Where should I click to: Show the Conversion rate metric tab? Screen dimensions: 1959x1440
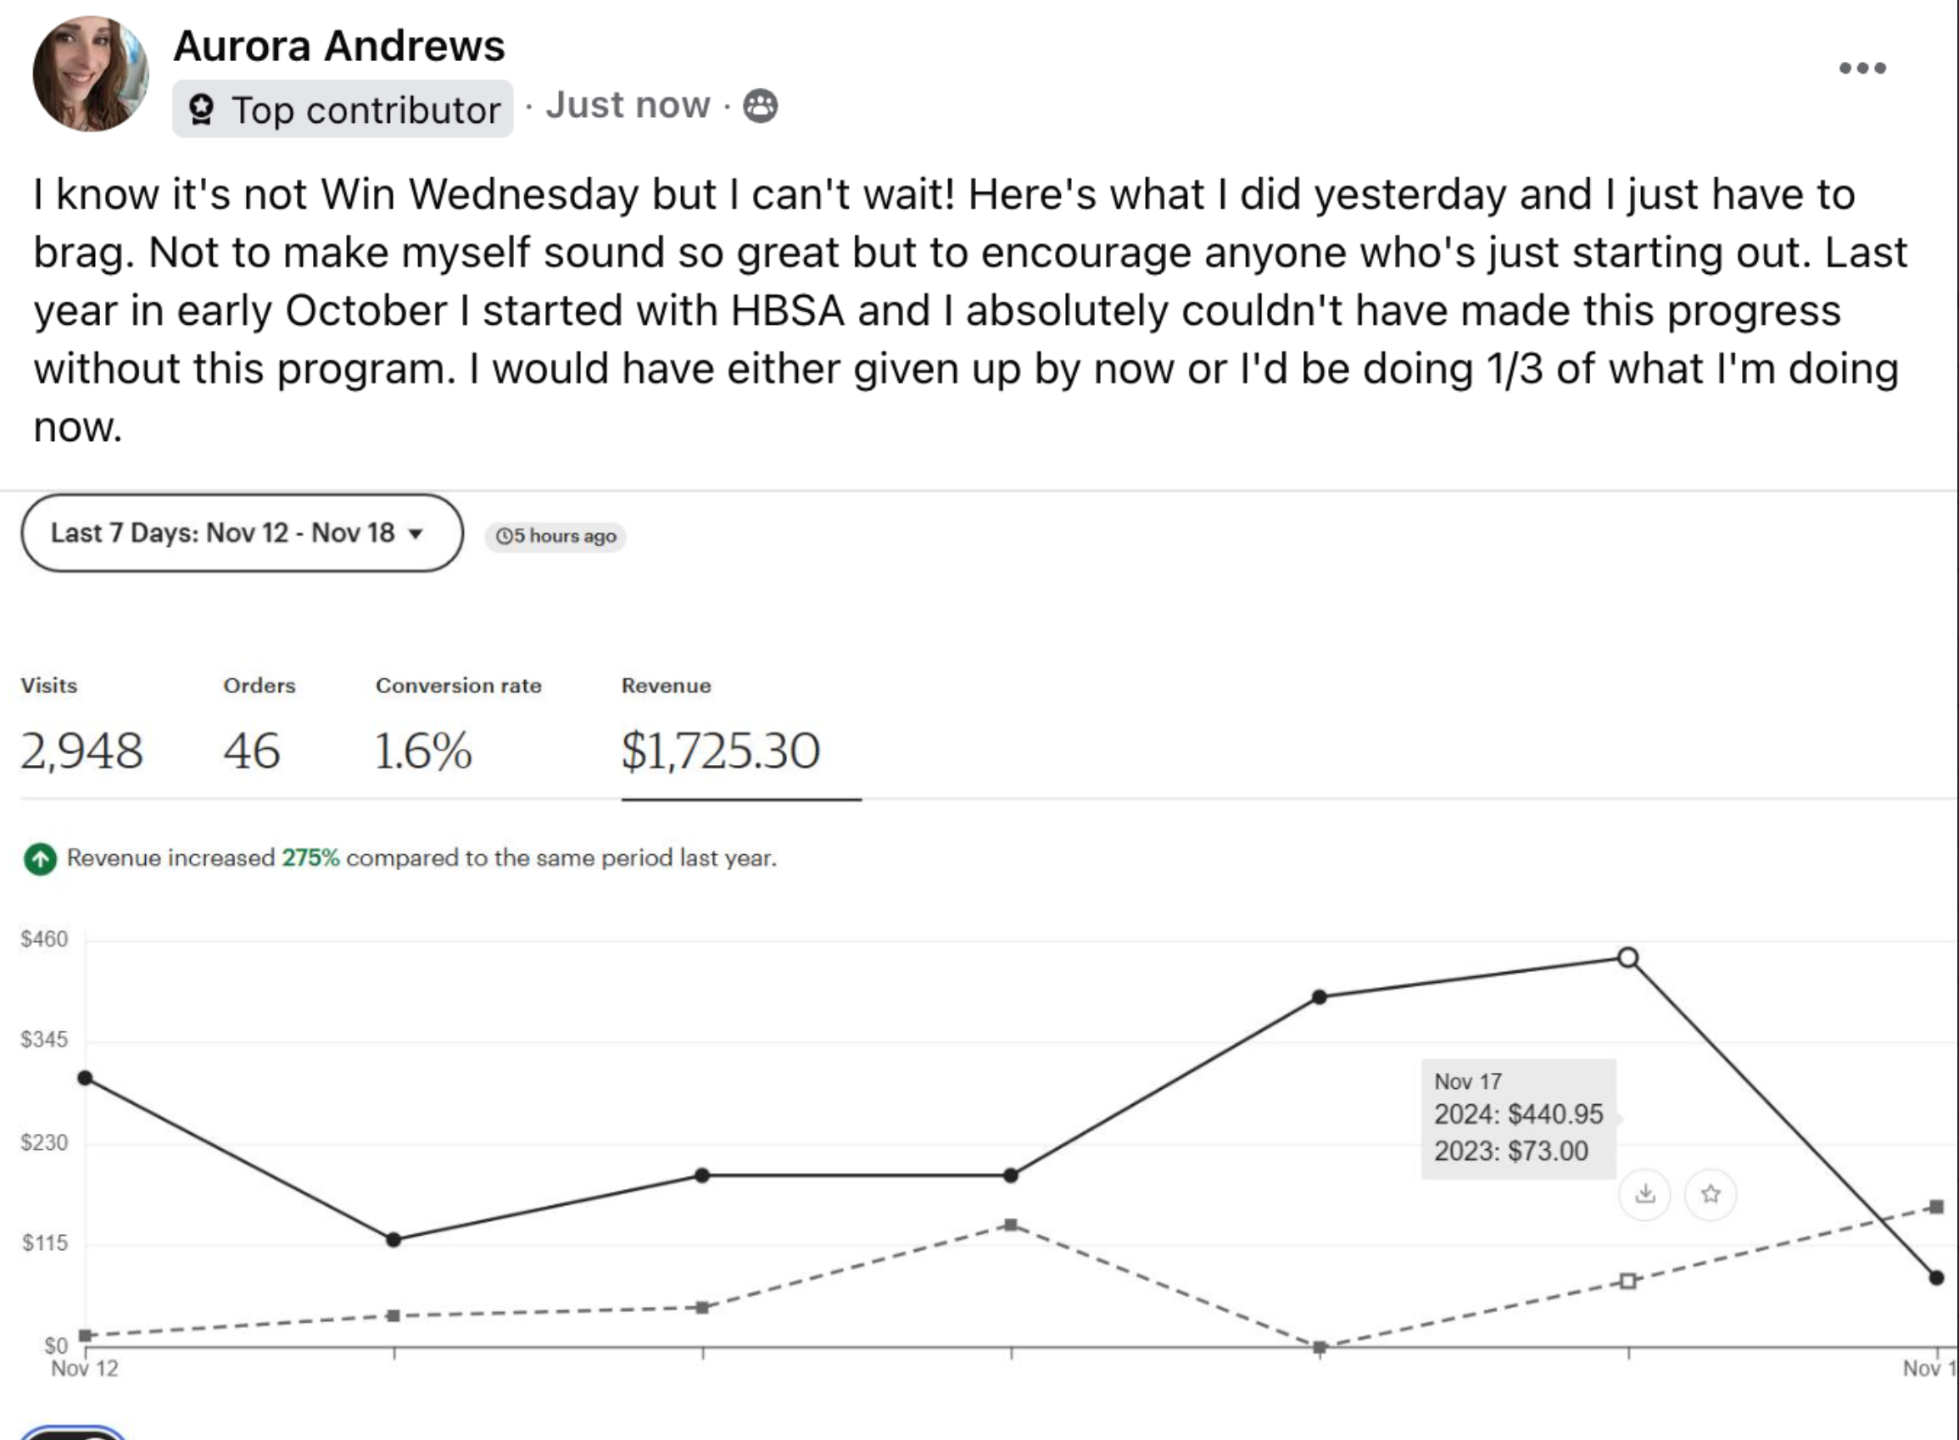(x=458, y=730)
